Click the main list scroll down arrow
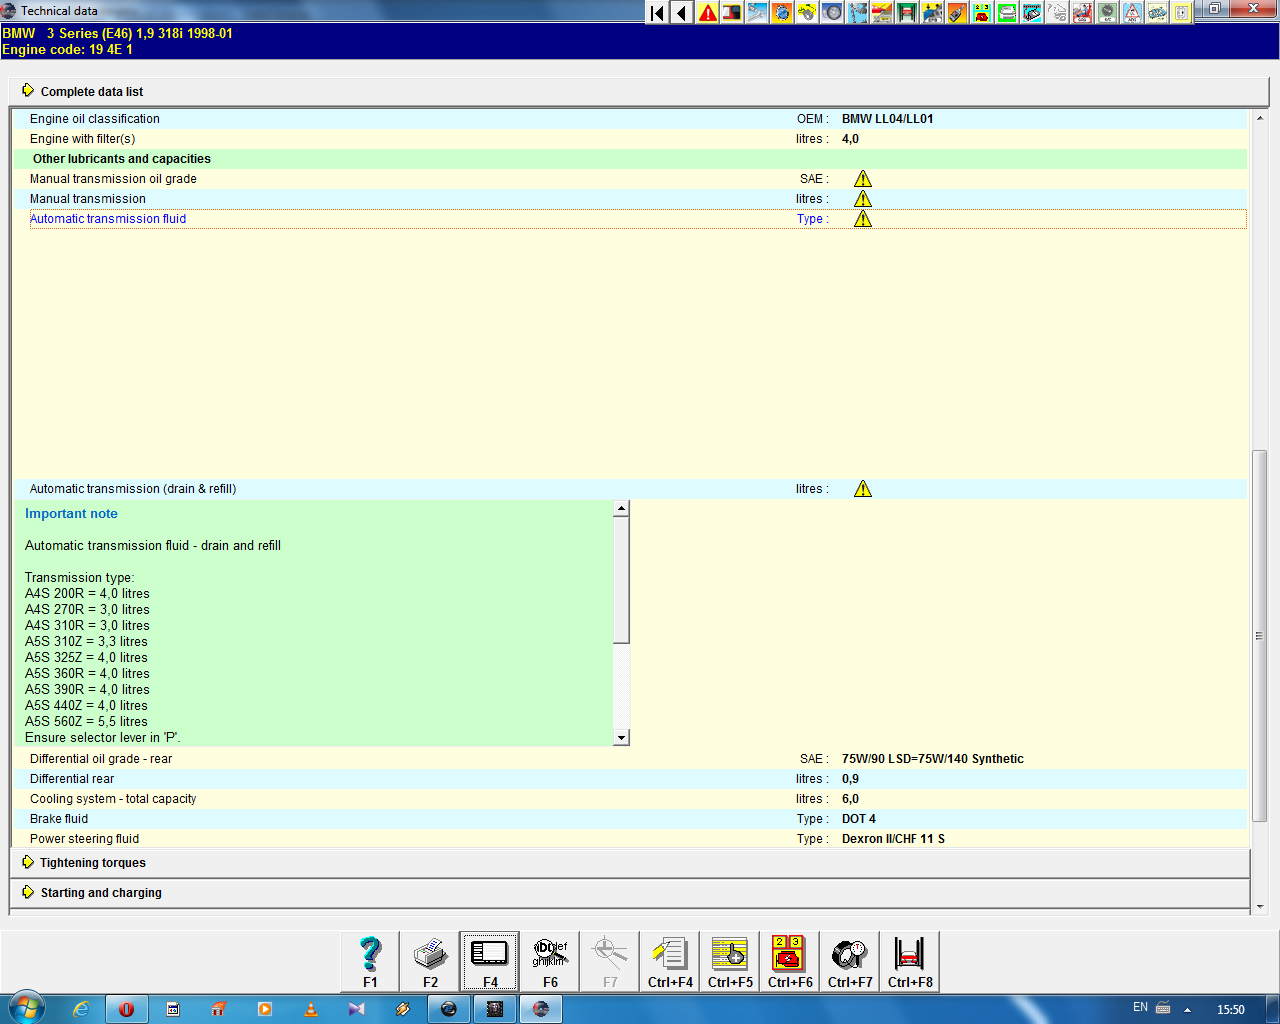 pos(1259,906)
